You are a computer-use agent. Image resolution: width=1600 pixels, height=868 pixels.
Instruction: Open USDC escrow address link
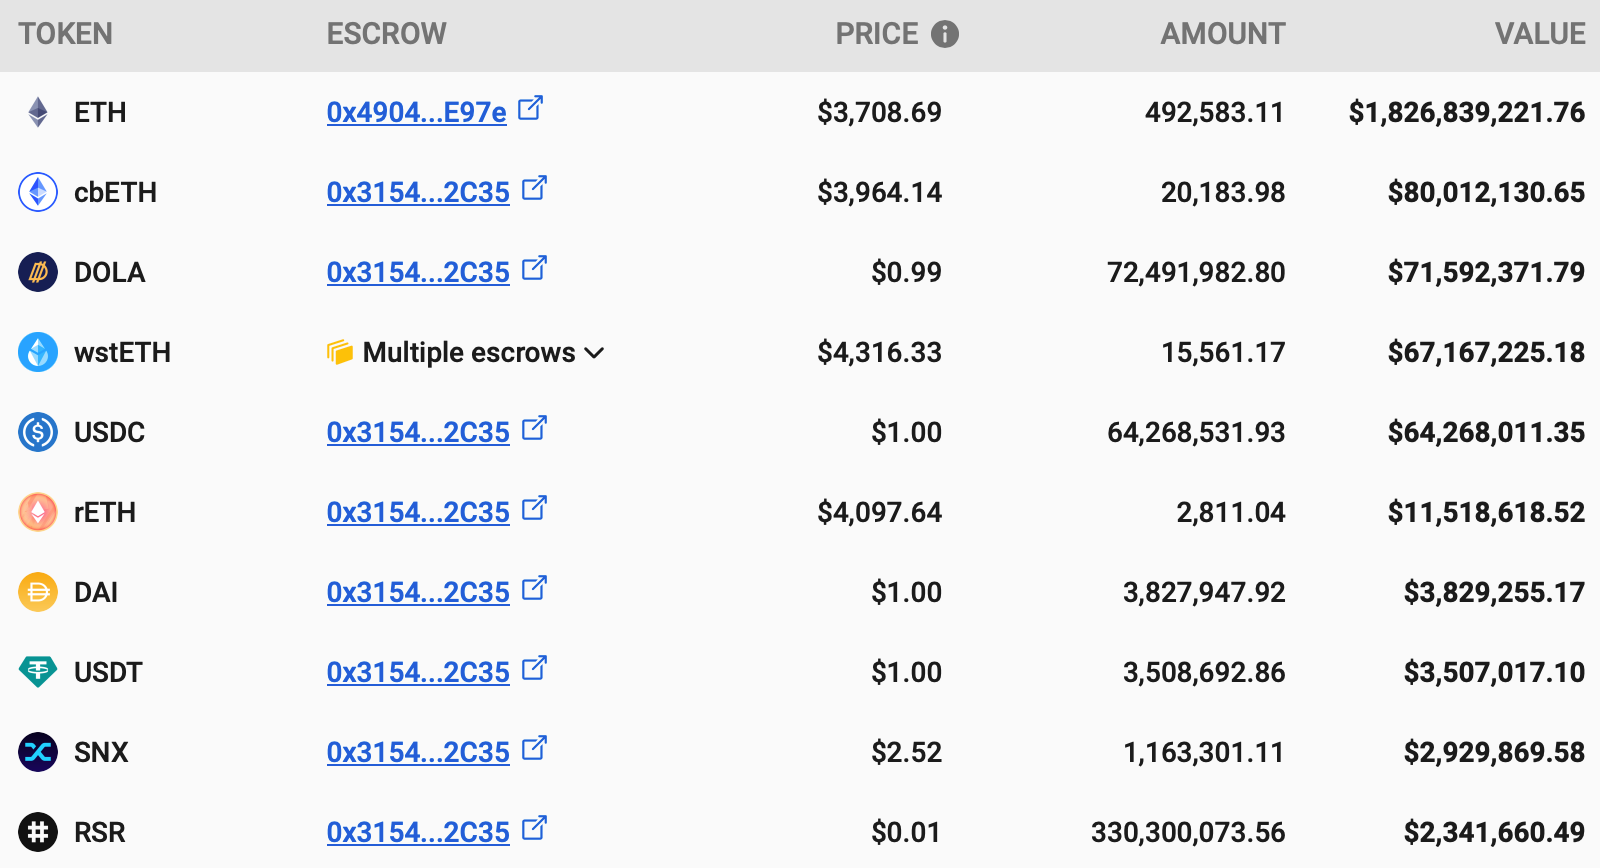point(418,432)
